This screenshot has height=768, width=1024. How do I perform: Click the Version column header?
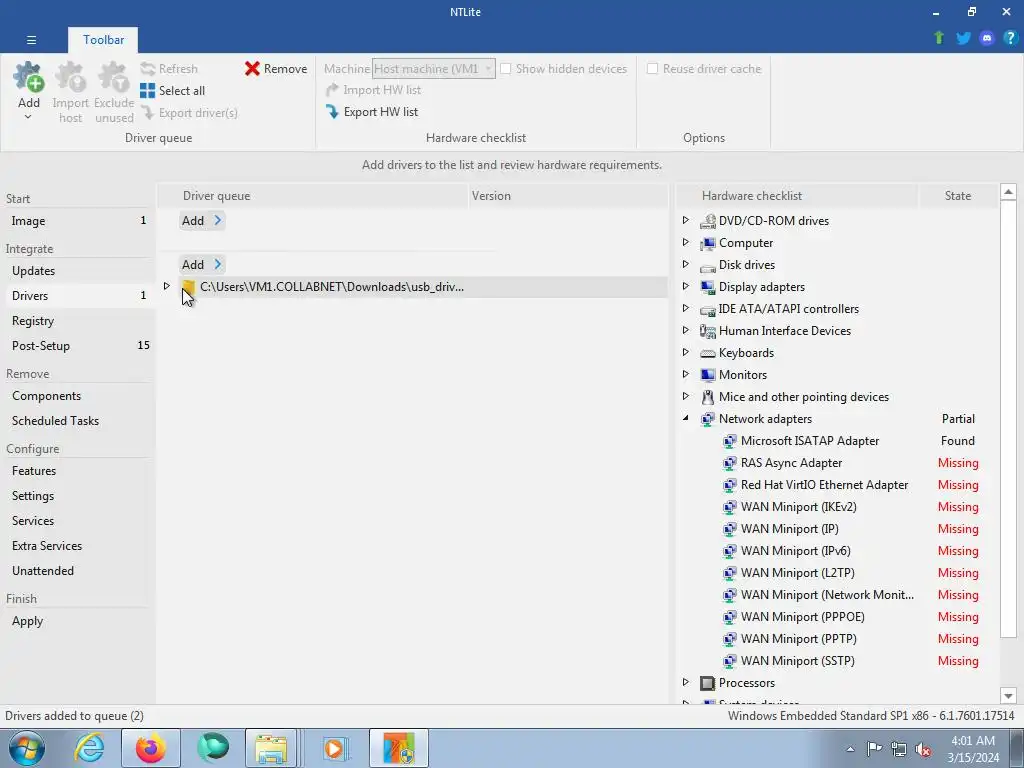568,196
